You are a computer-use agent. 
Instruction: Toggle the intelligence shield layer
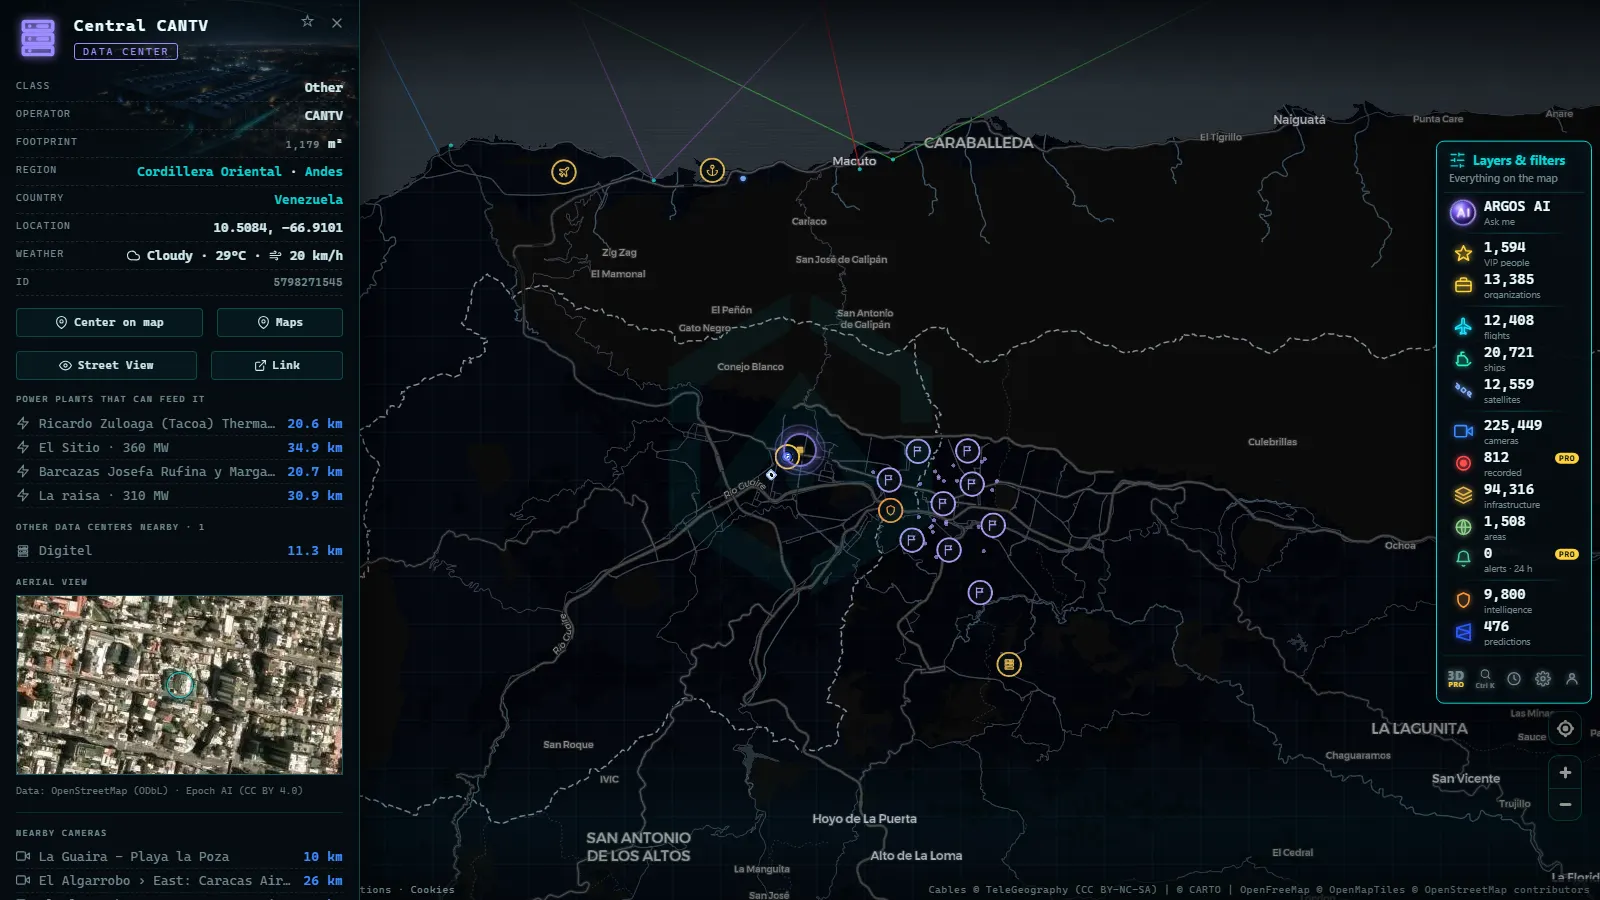1513,600
